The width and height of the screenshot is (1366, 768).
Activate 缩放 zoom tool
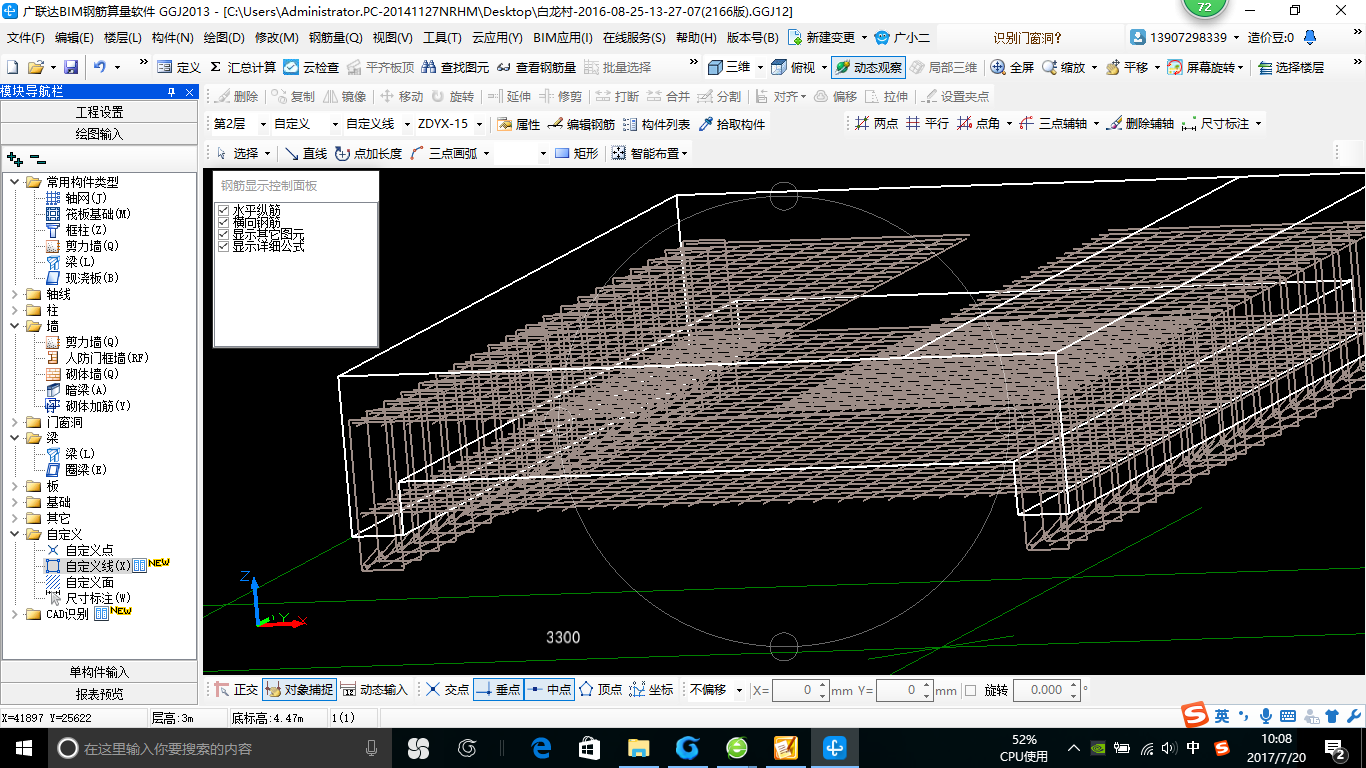[x=1063, y=67]
